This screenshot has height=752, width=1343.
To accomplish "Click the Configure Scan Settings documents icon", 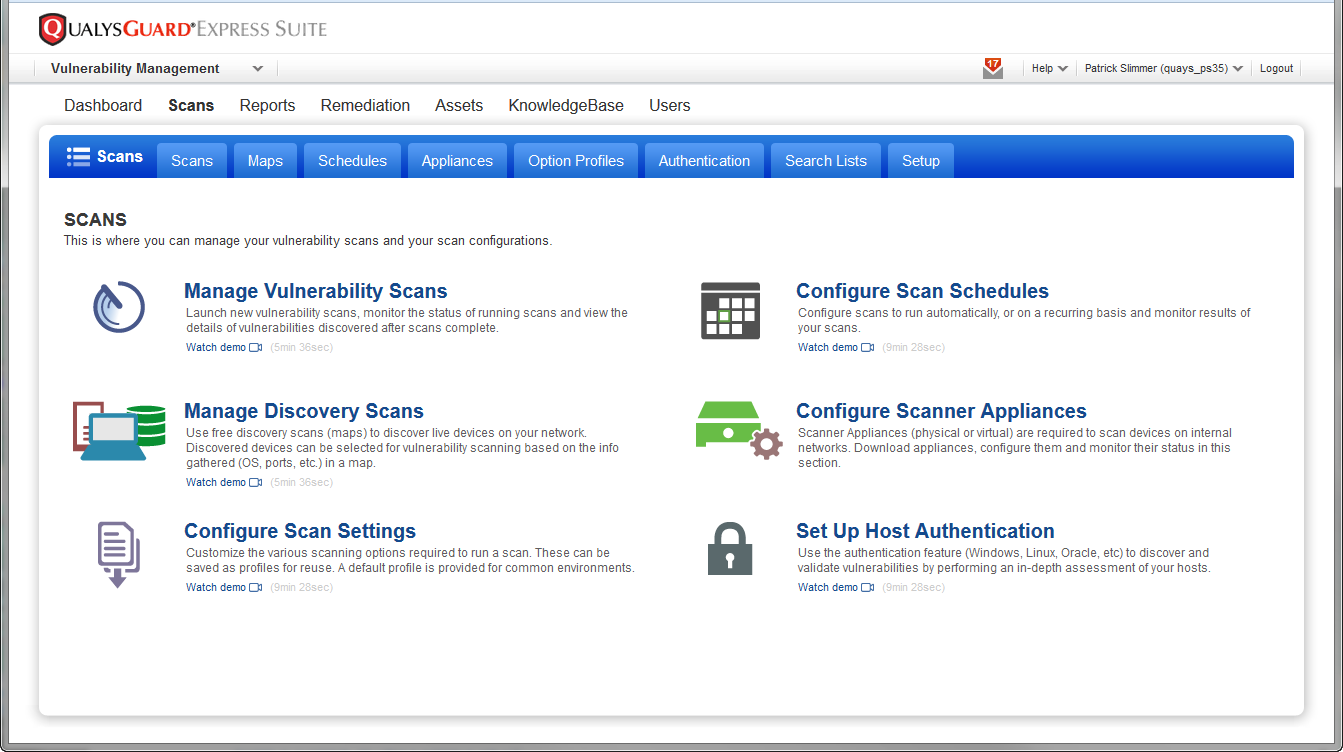I will pos(118,555).
